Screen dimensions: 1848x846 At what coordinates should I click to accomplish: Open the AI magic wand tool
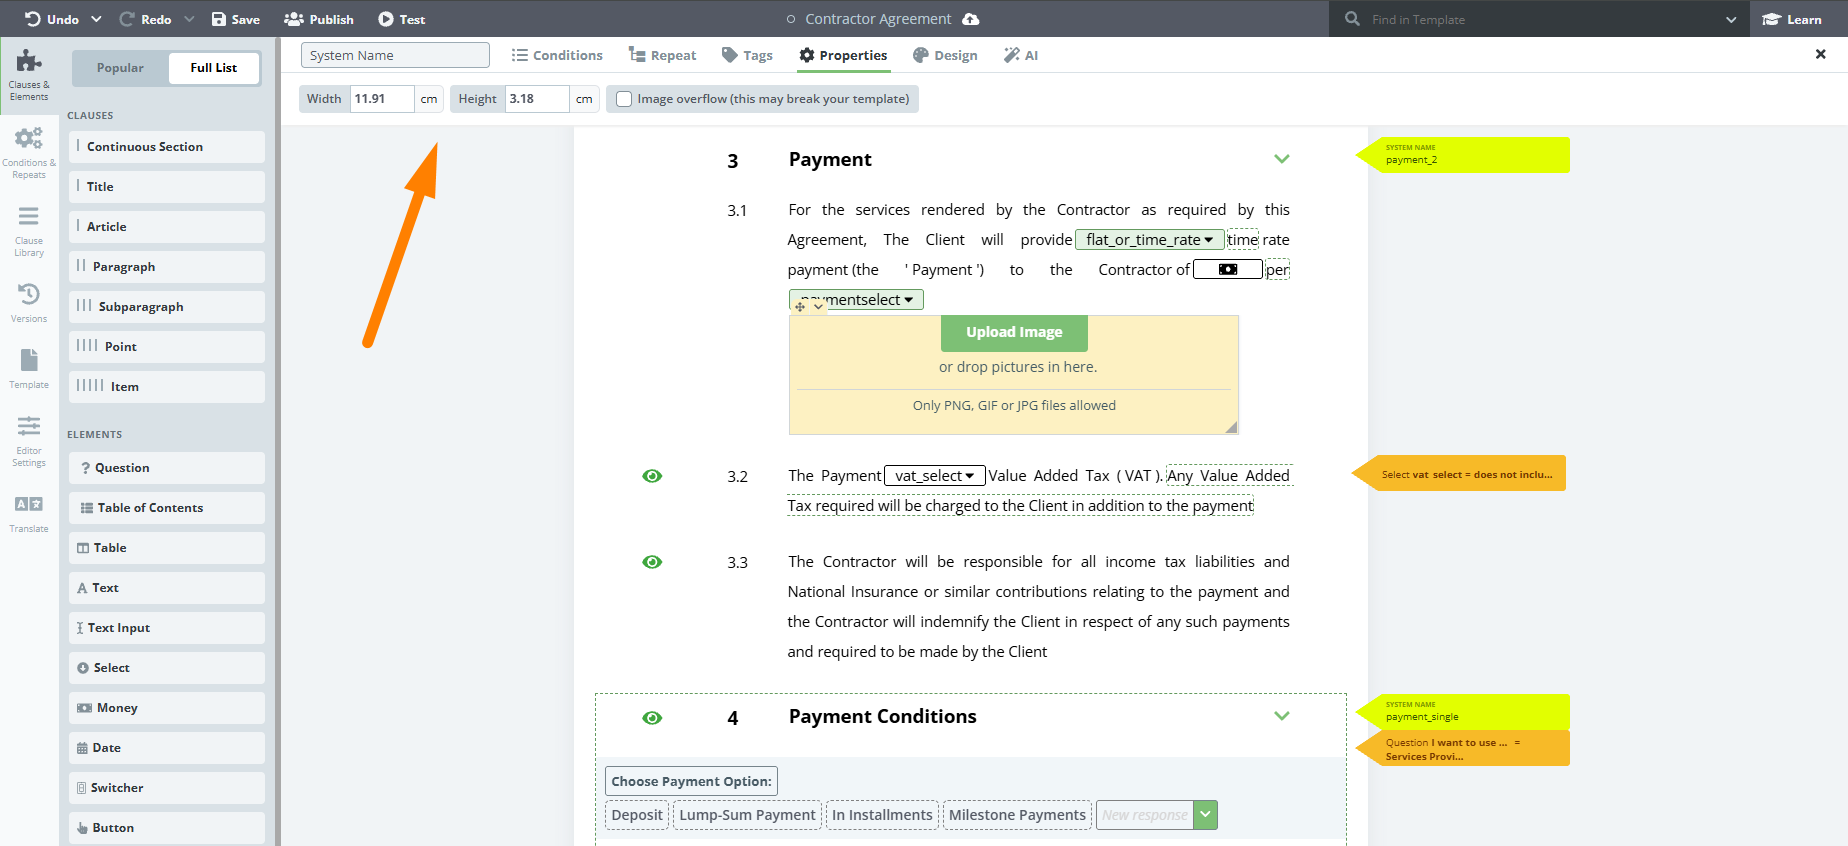[x=1021, y=55]
